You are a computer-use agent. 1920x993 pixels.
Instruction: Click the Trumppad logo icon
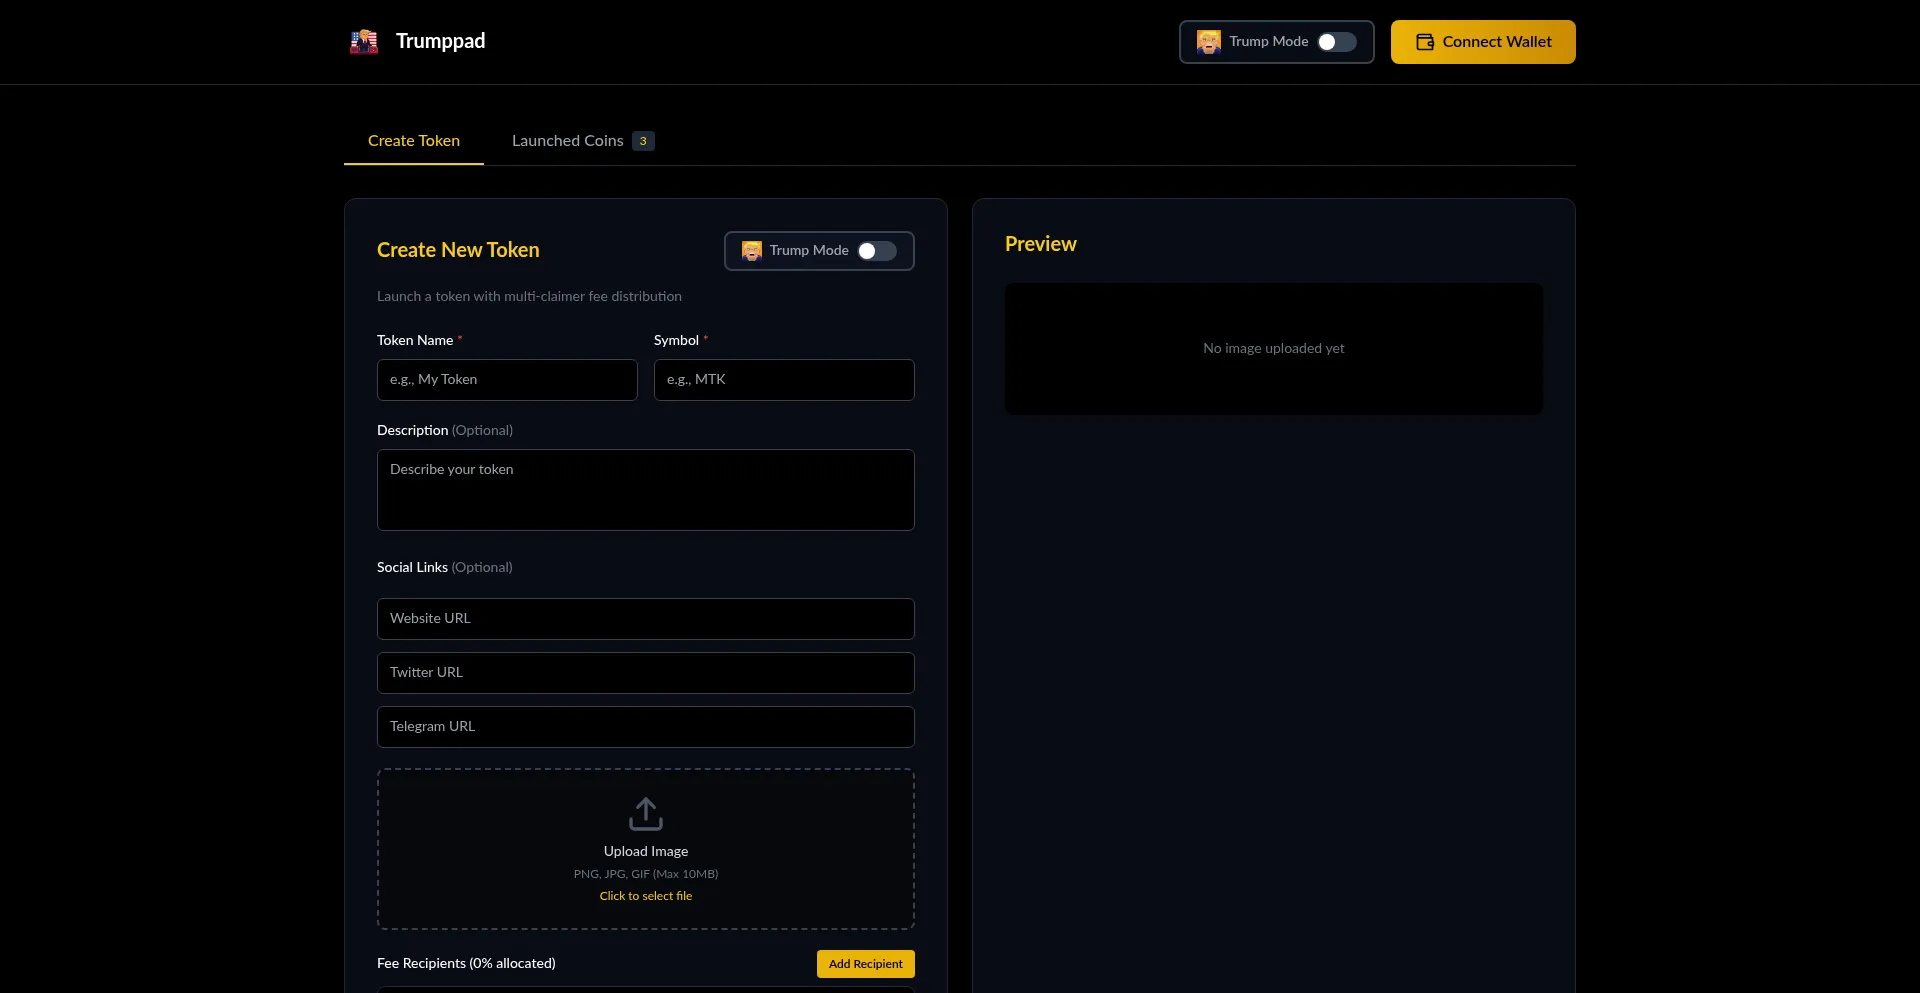pyautogui.click(x=364, y=42)
